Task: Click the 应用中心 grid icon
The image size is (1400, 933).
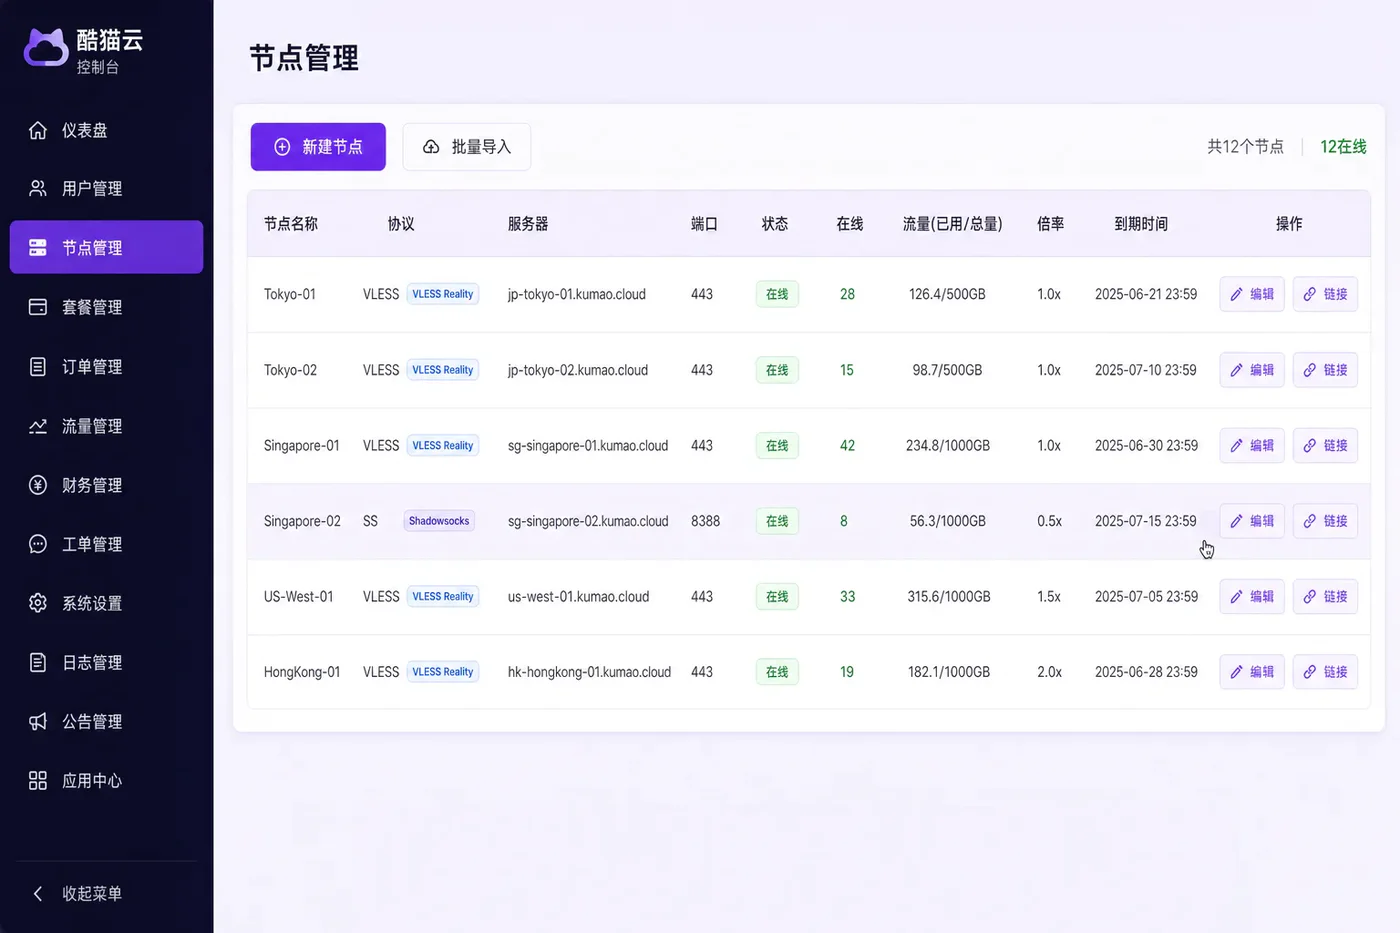Action: pyautogui.click(x=38, y=780)
